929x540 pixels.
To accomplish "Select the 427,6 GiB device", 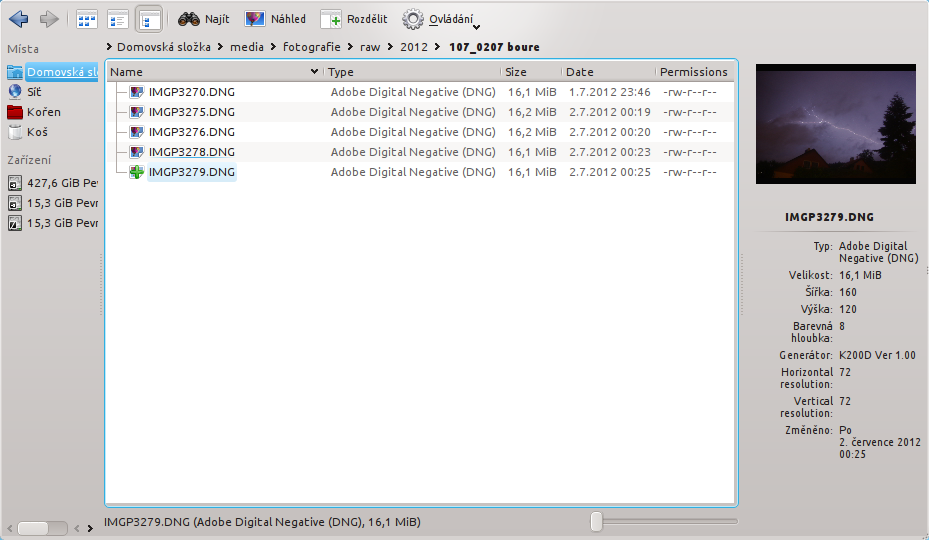I will tap(55, 183).
